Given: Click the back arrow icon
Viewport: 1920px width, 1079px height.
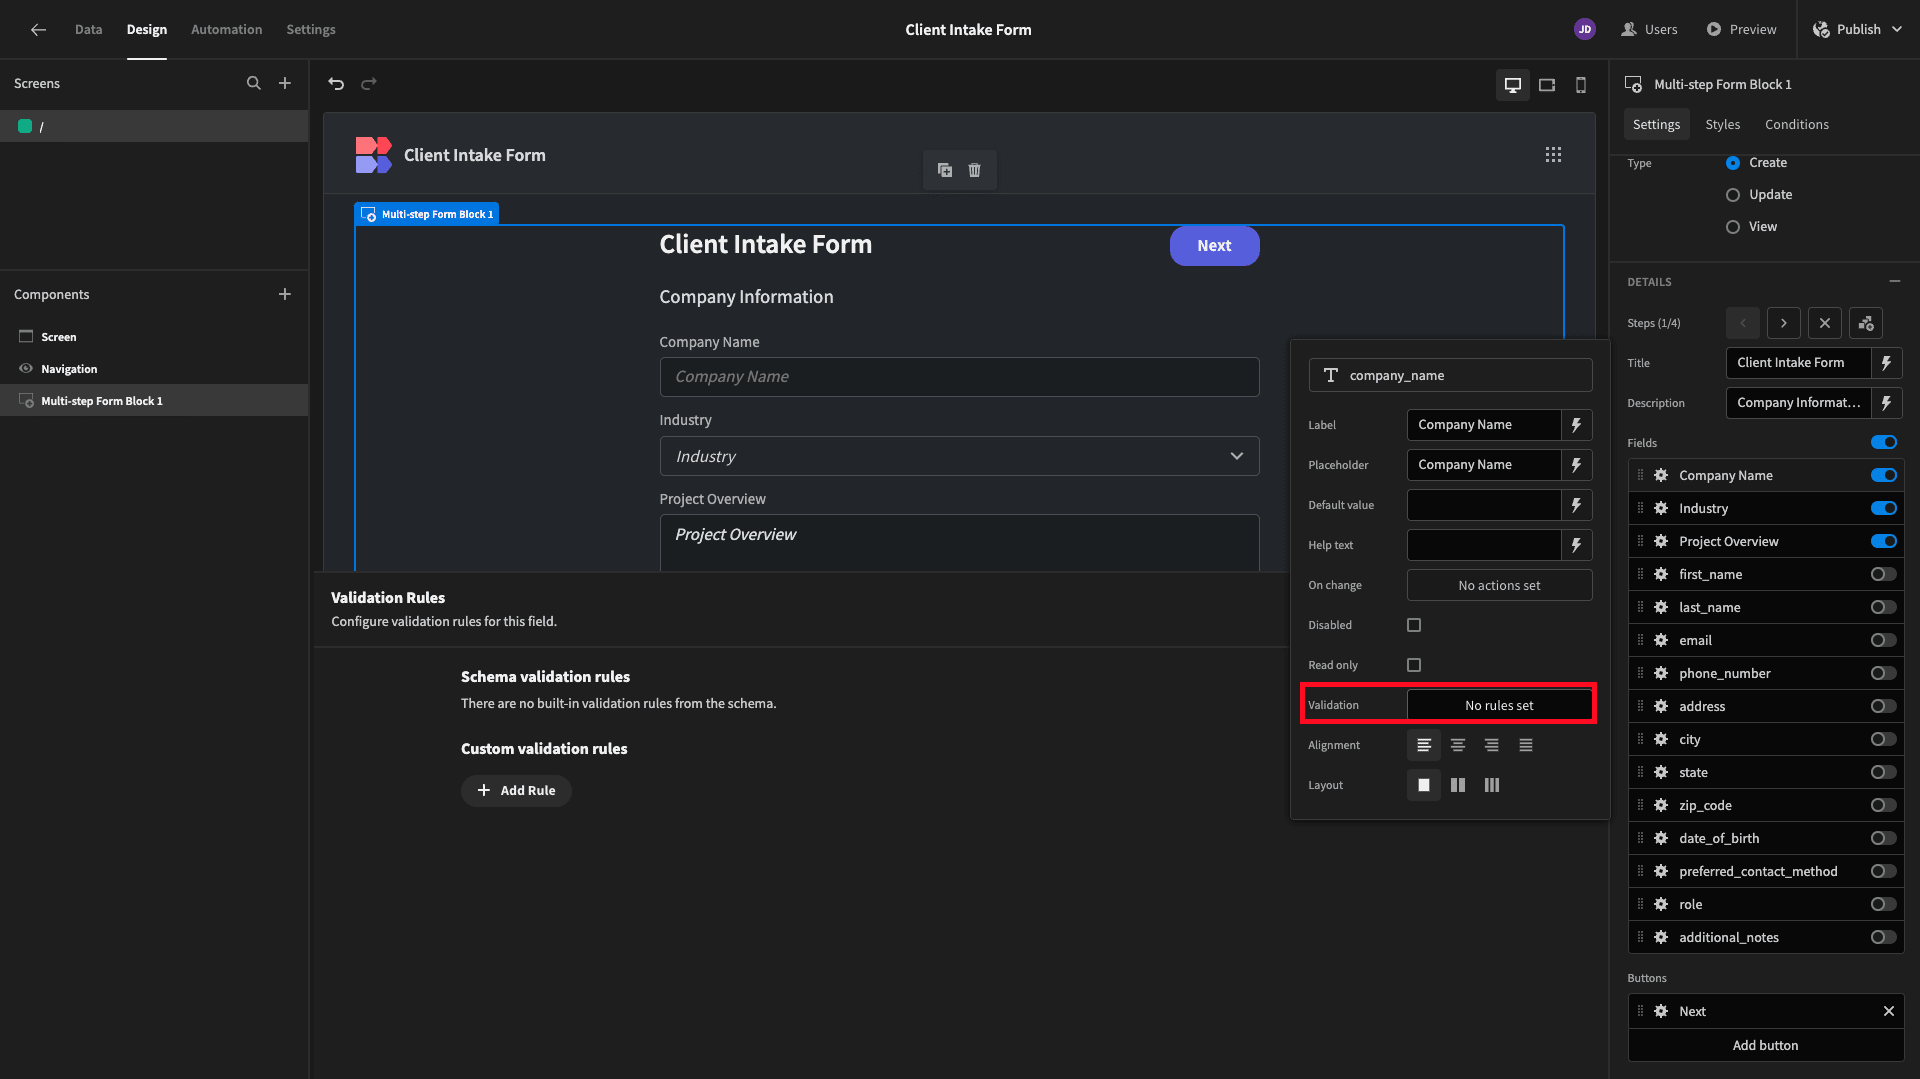Looking at the screenshot, I should (x=38, y=30).
